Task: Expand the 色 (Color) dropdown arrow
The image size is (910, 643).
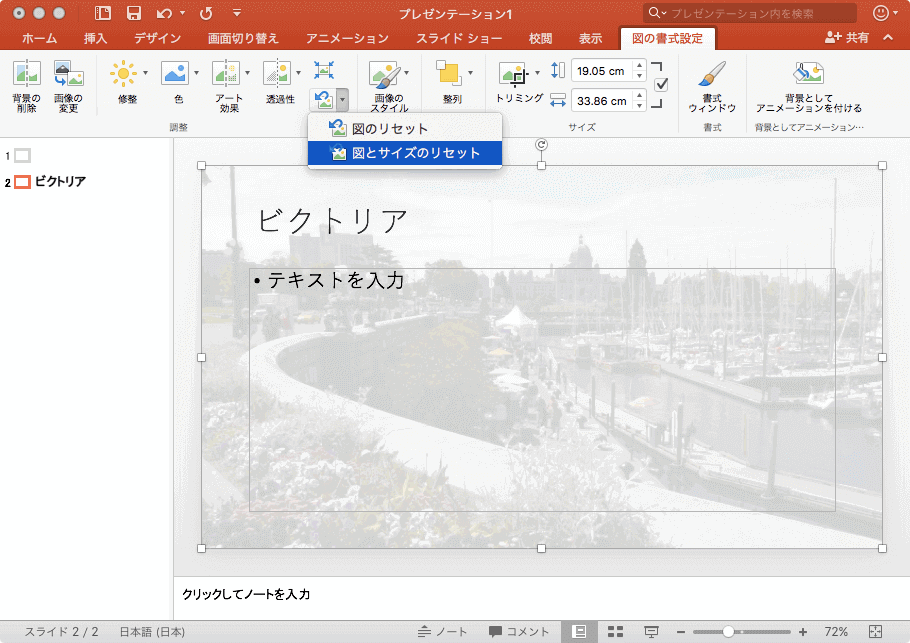Action: pos(196,73)
